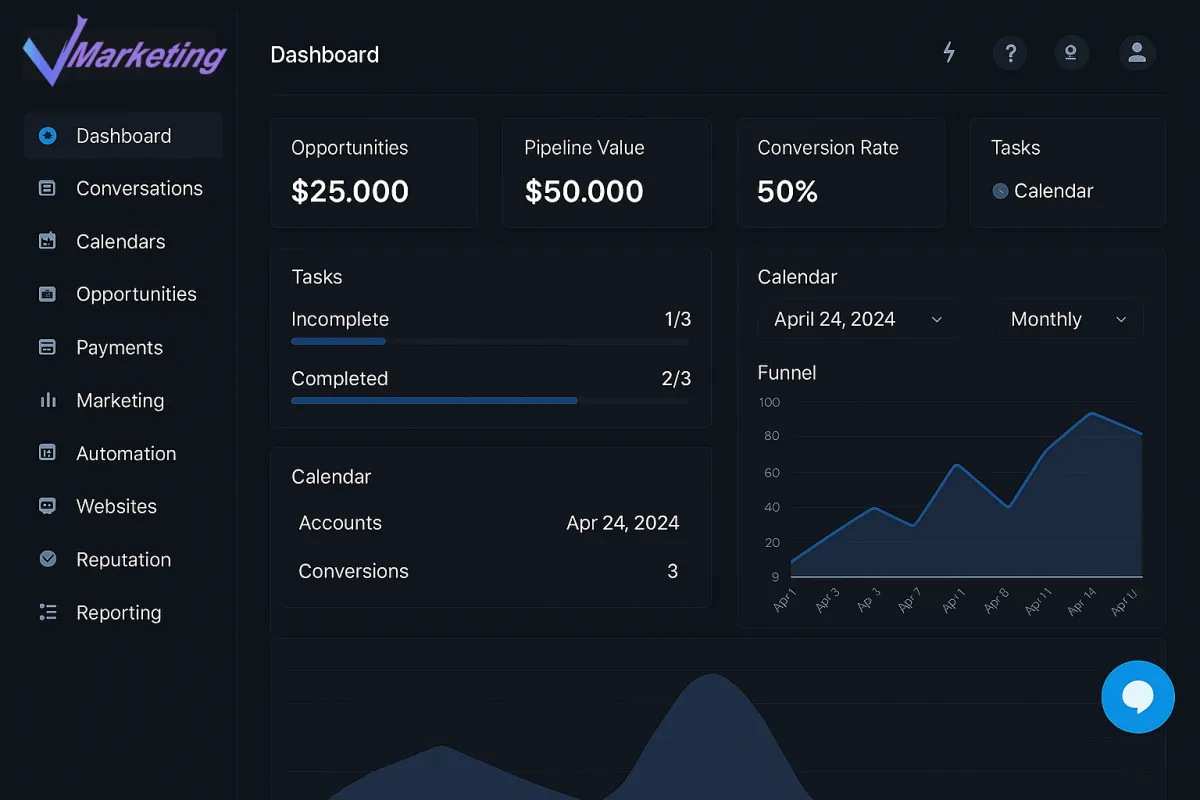Click the bottom area chart's tallest peak
This screenshot has width=1200, height=800.
coord(712,678)
